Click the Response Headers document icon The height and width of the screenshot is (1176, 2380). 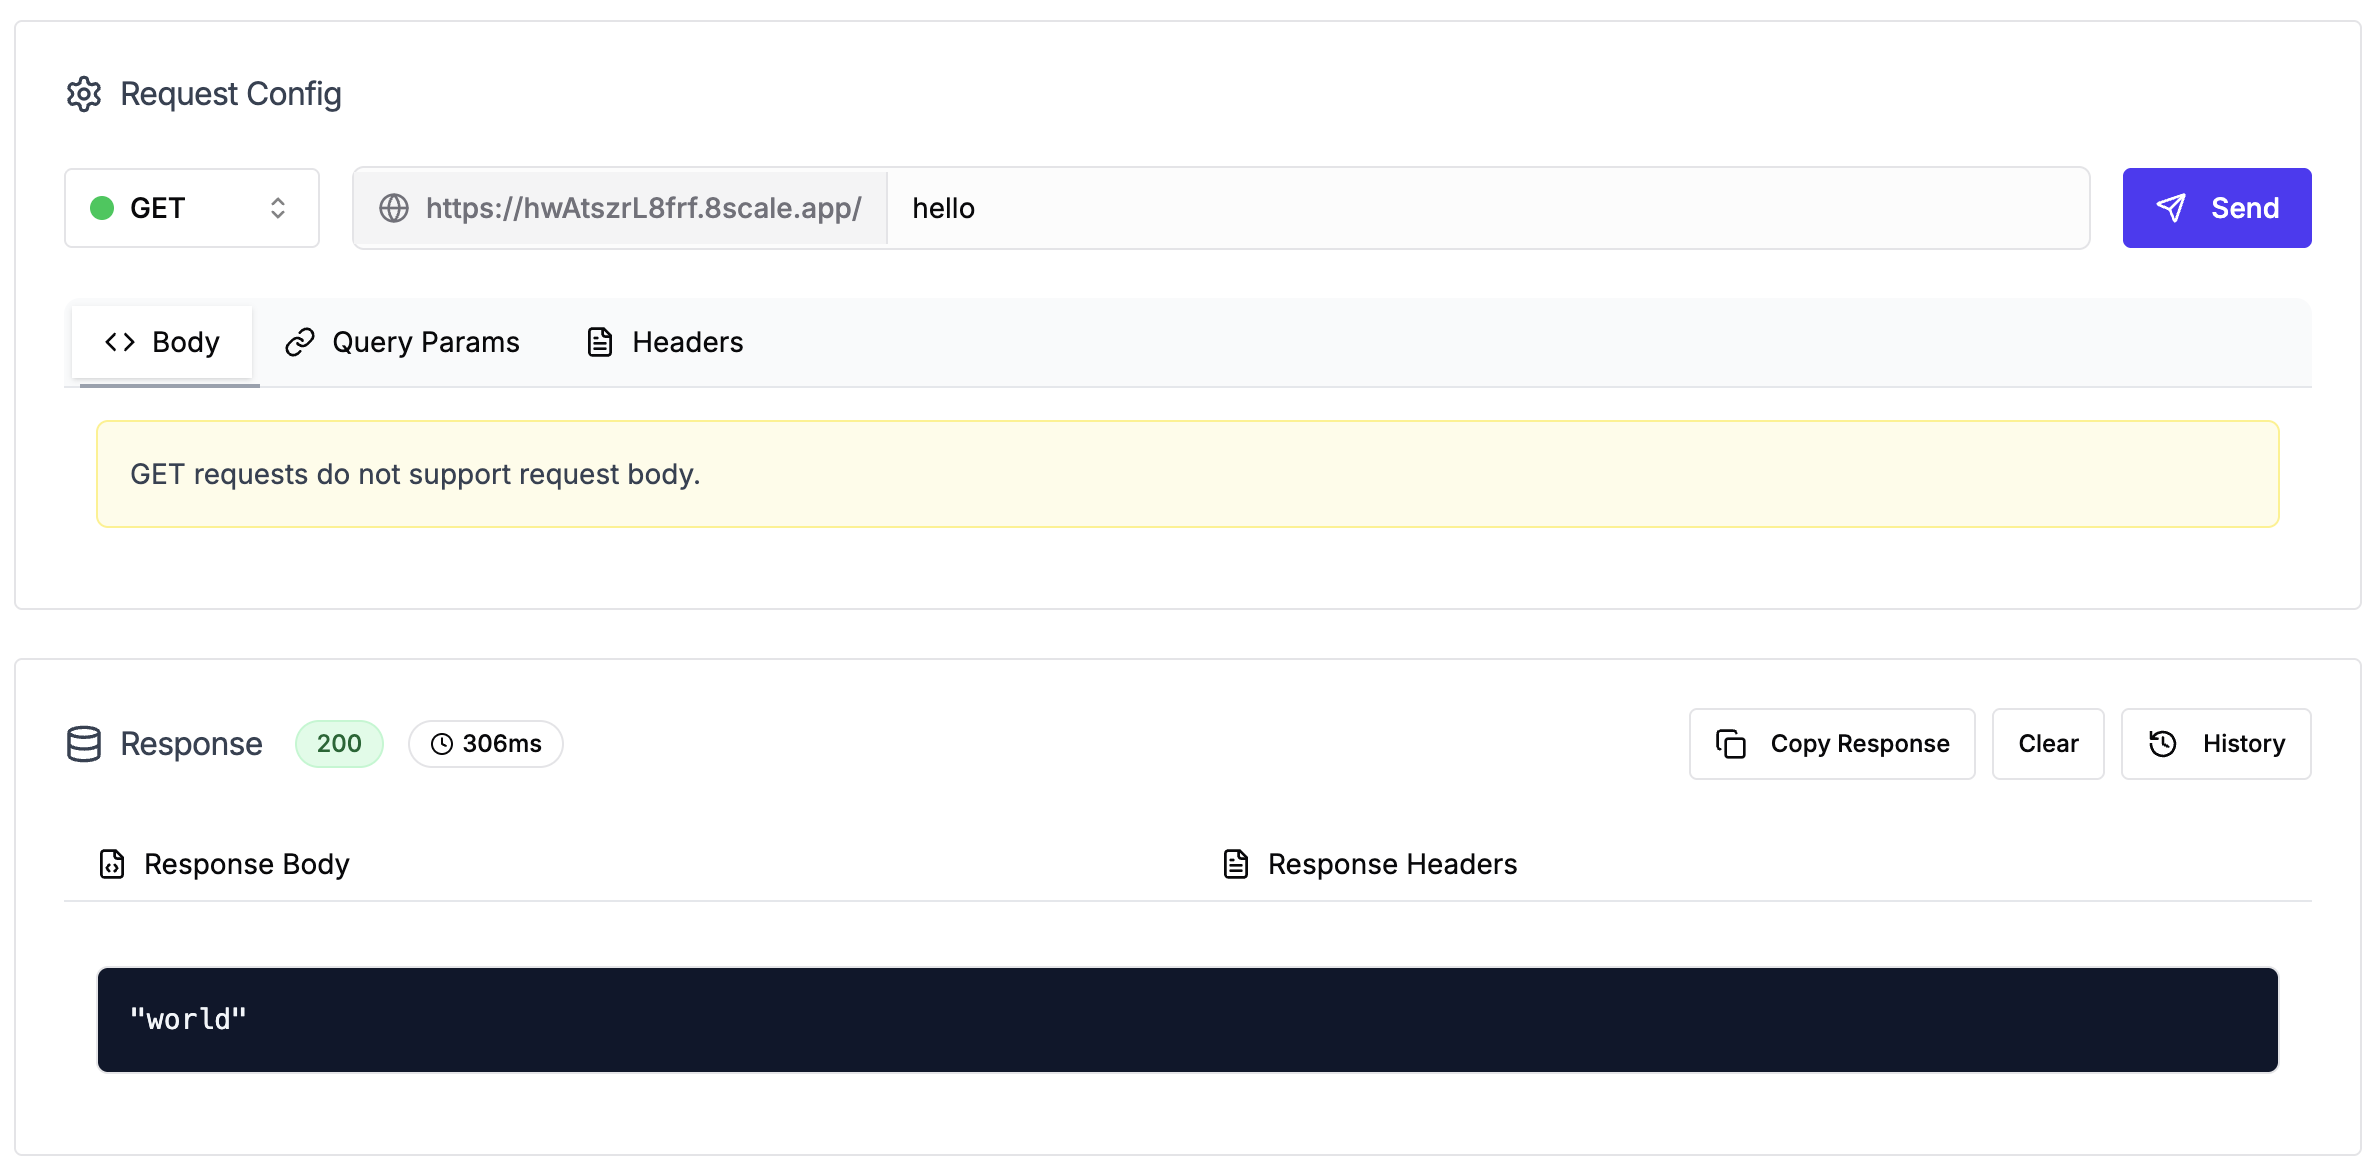tap(1236, 864)
